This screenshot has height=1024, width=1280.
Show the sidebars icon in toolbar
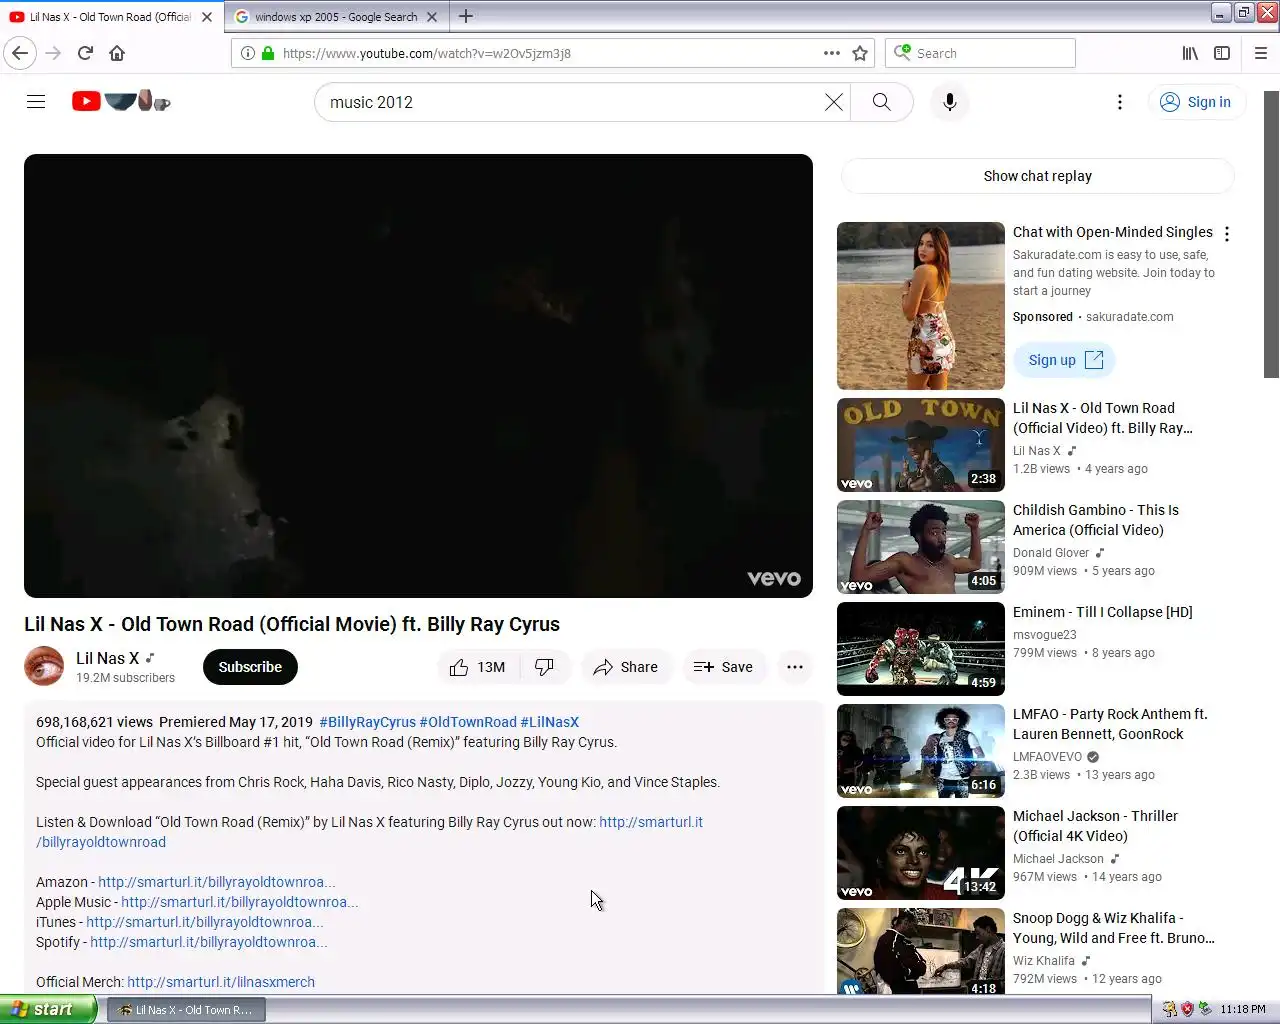point(1222,53)
